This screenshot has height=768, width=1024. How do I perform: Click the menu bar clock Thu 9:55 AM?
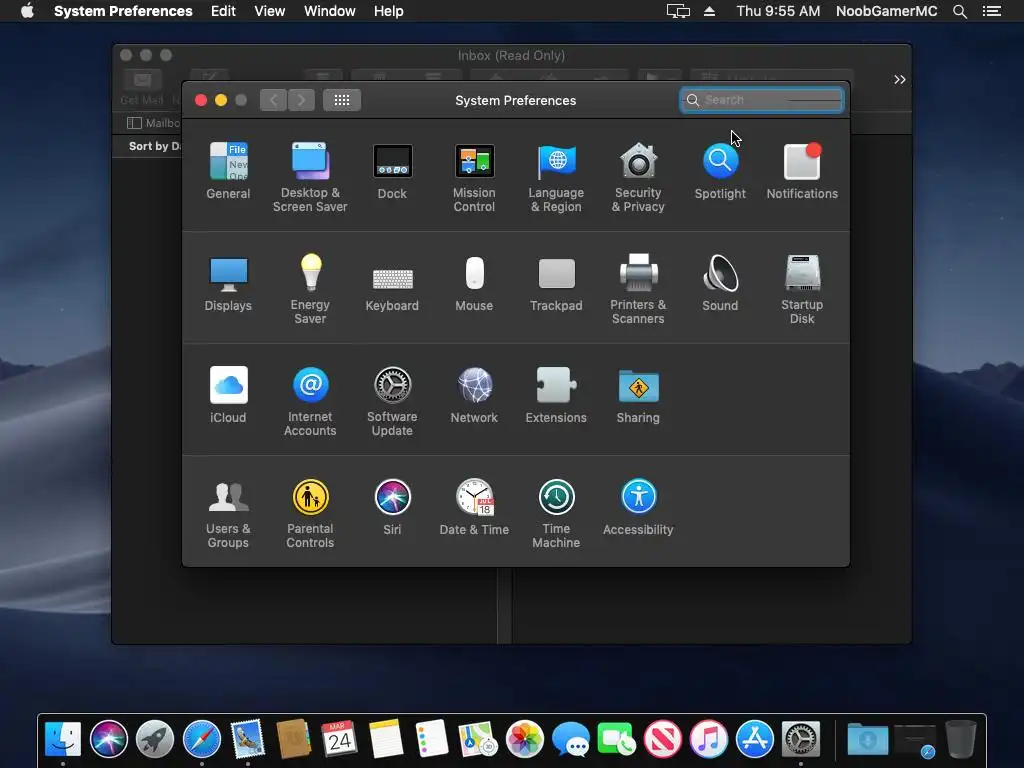tap(778, 11)
